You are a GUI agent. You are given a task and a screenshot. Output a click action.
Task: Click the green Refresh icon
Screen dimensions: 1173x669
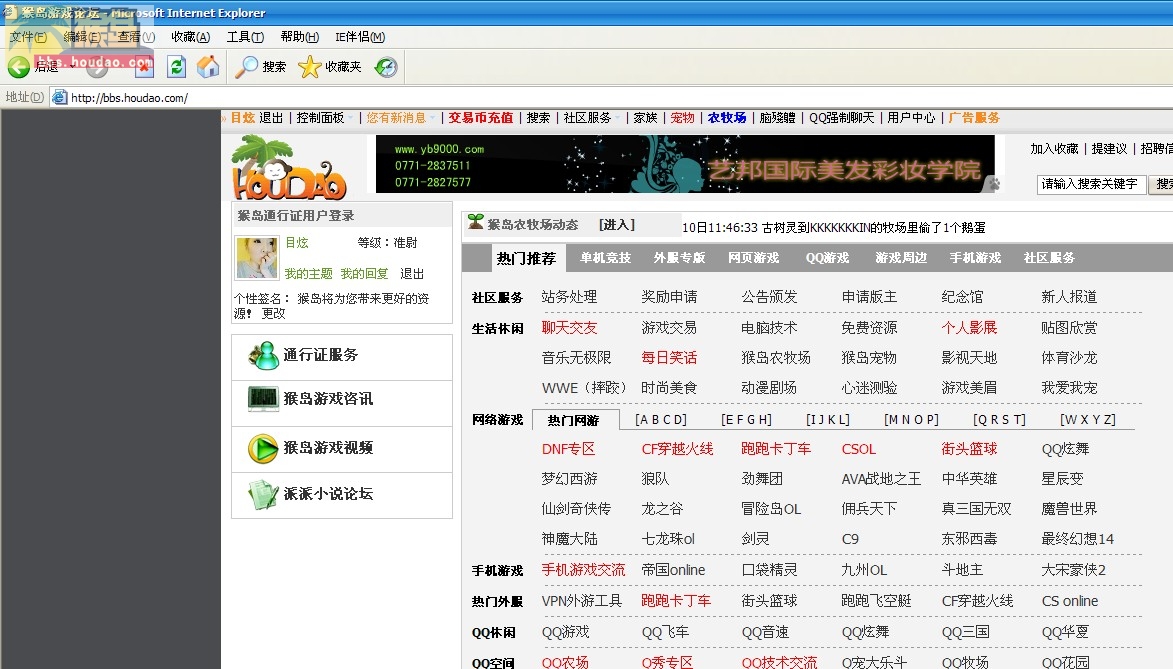pyautogui.click(x=176, y=67)
